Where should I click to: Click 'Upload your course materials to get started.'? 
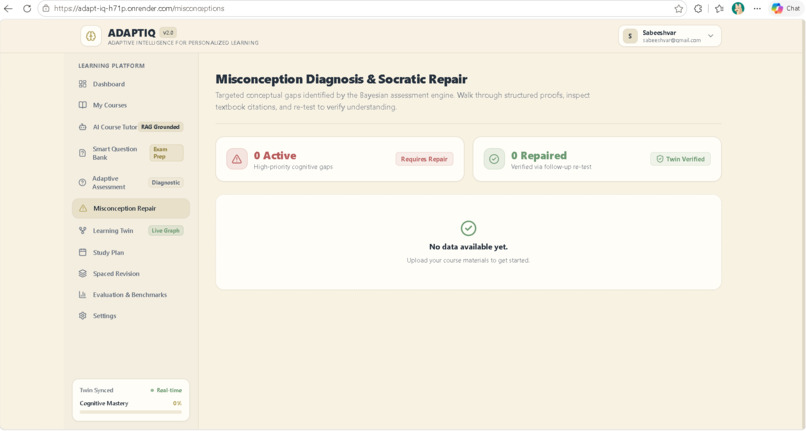pos(468,260)
